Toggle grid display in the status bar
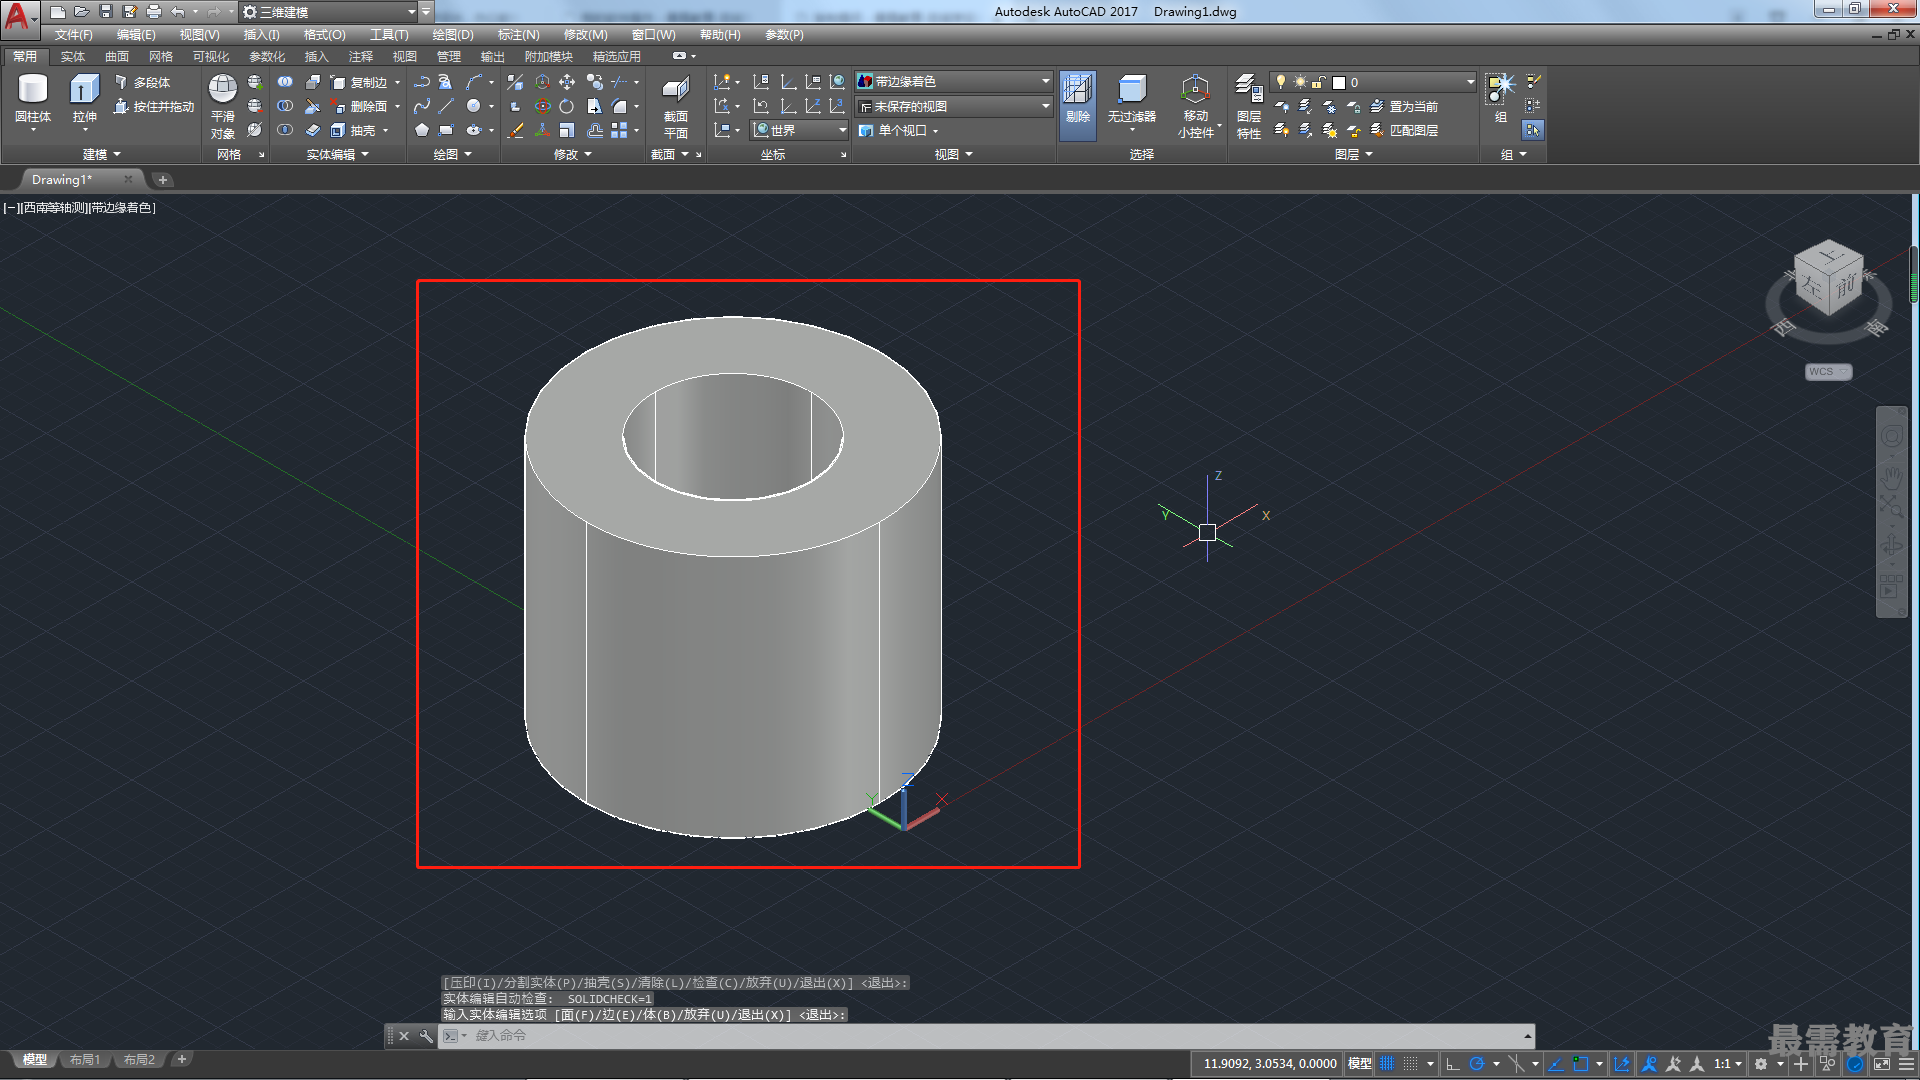 [1387, 1064]
